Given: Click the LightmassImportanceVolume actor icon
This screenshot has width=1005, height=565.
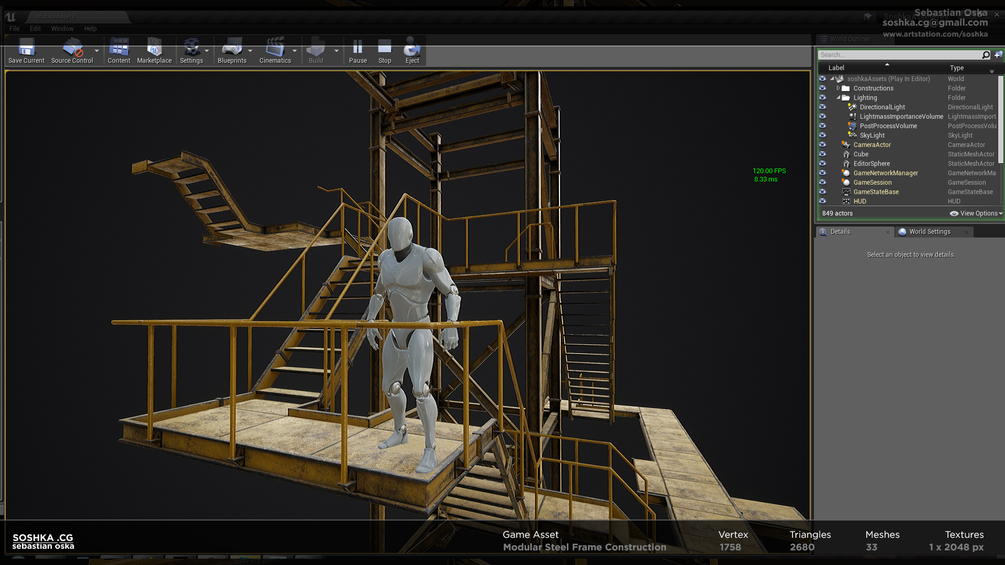Looking at the screenshot, I should click(852, 117).
